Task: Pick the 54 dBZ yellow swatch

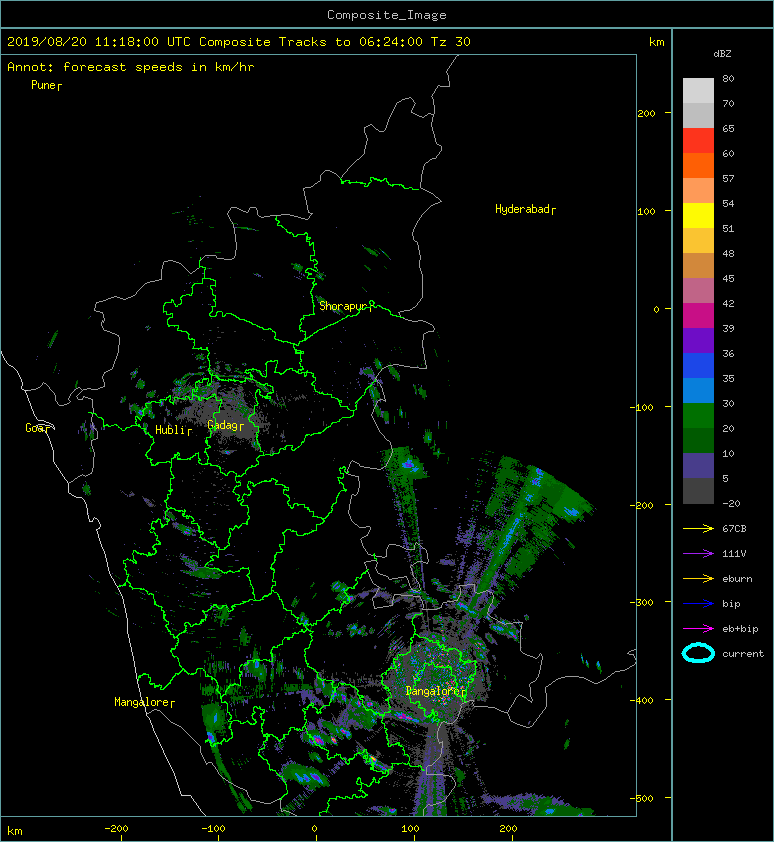Action: 698,215
